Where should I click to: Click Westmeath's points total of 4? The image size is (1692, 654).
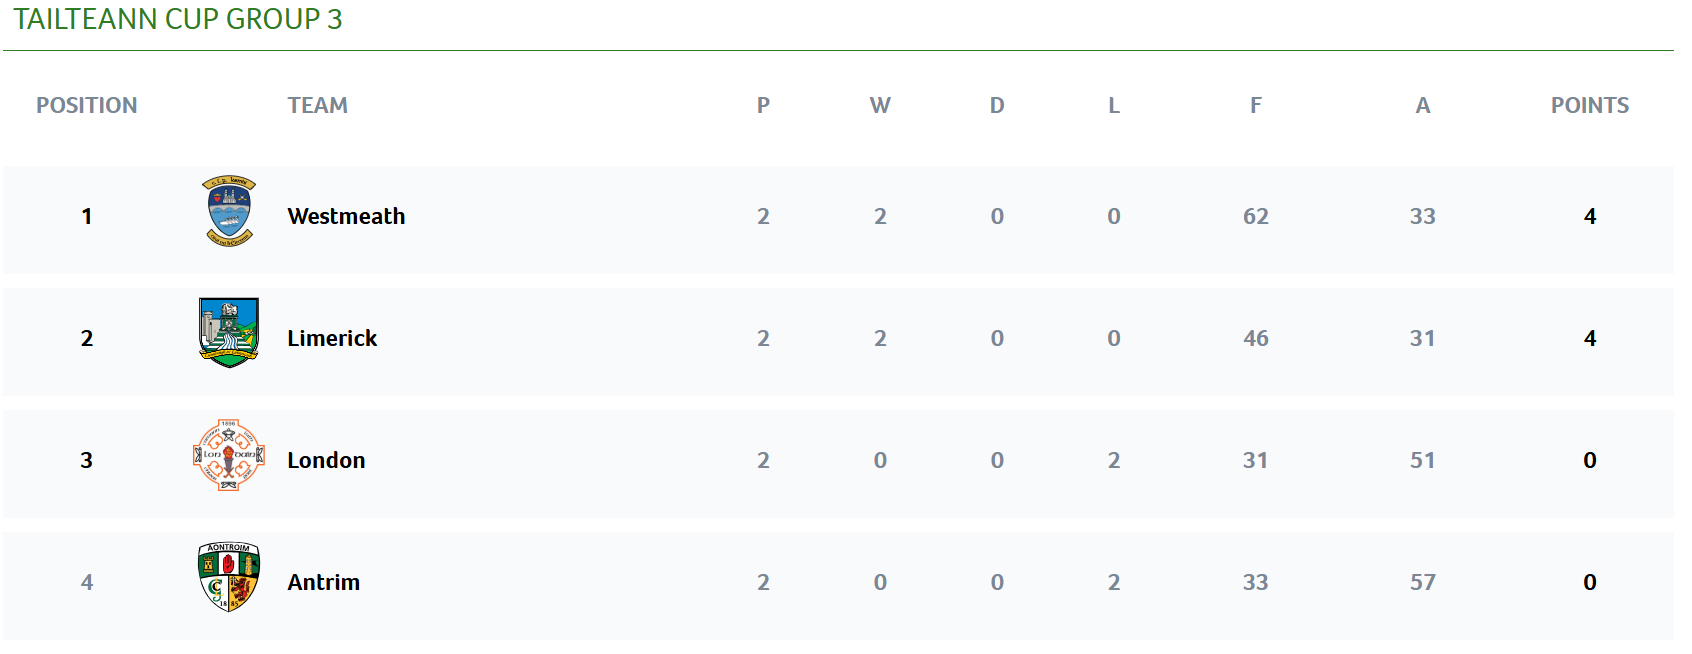pyautogui.click(x=1589, y=216)
